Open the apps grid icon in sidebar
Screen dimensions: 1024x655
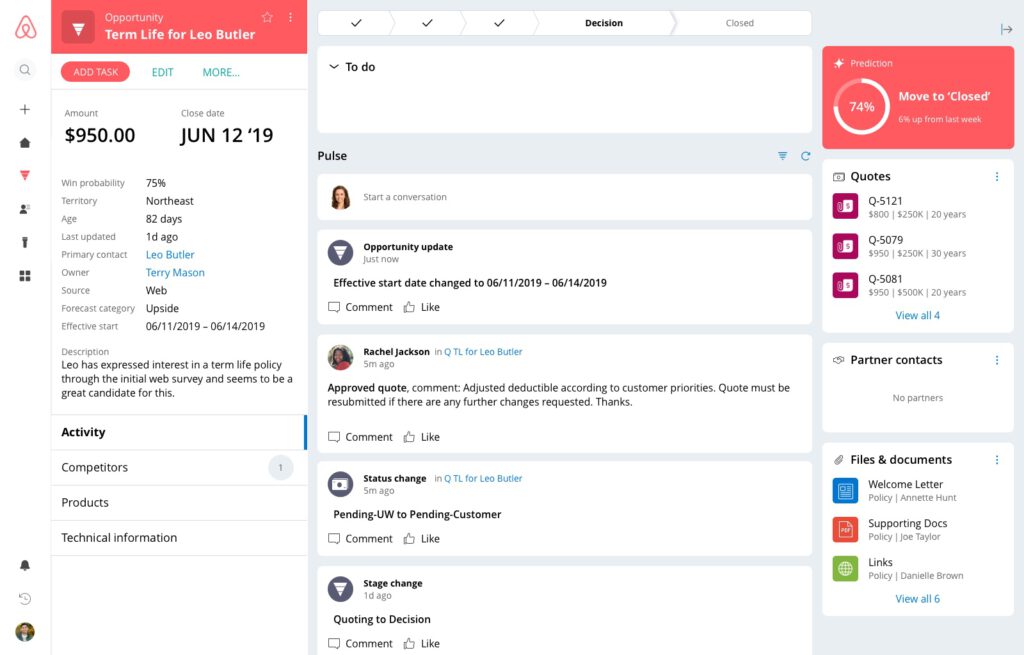(25, 276)
